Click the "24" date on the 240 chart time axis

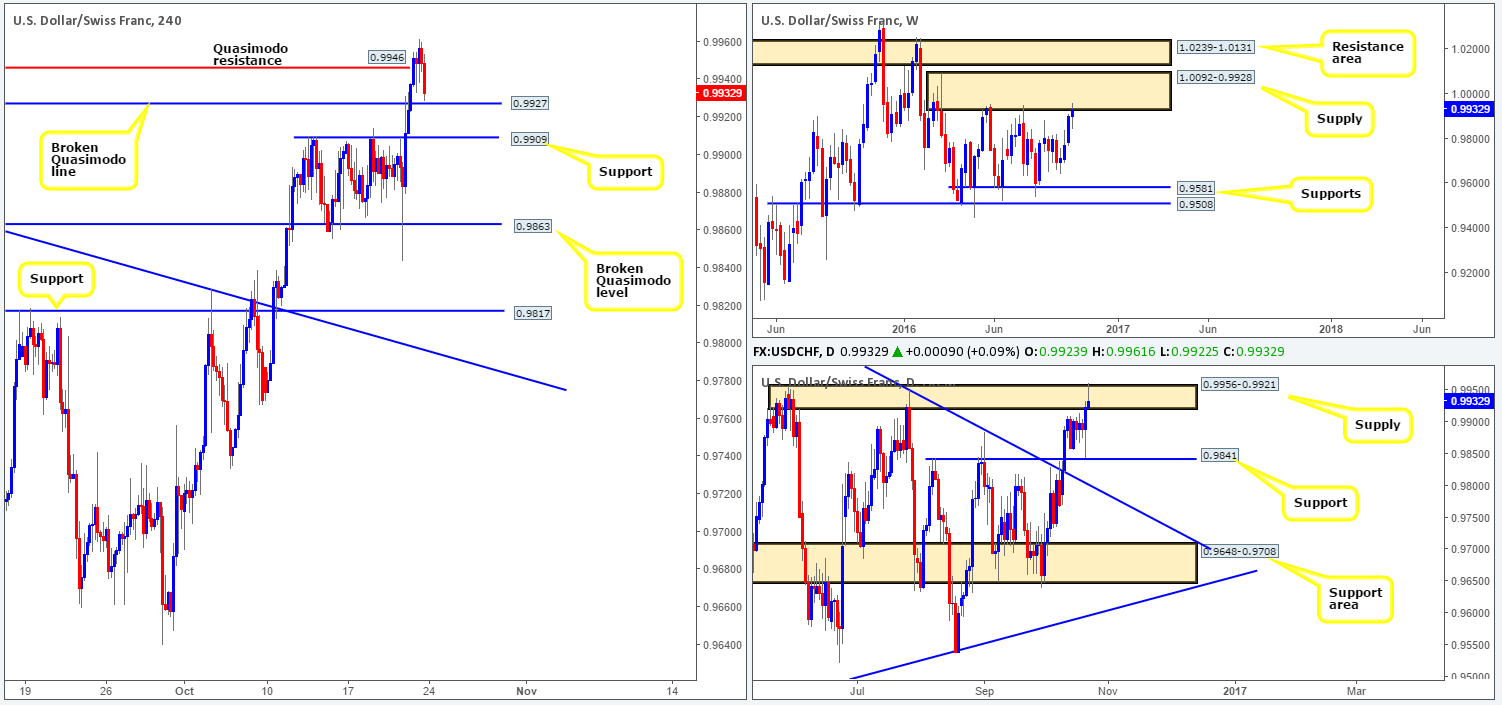(428, 690)
